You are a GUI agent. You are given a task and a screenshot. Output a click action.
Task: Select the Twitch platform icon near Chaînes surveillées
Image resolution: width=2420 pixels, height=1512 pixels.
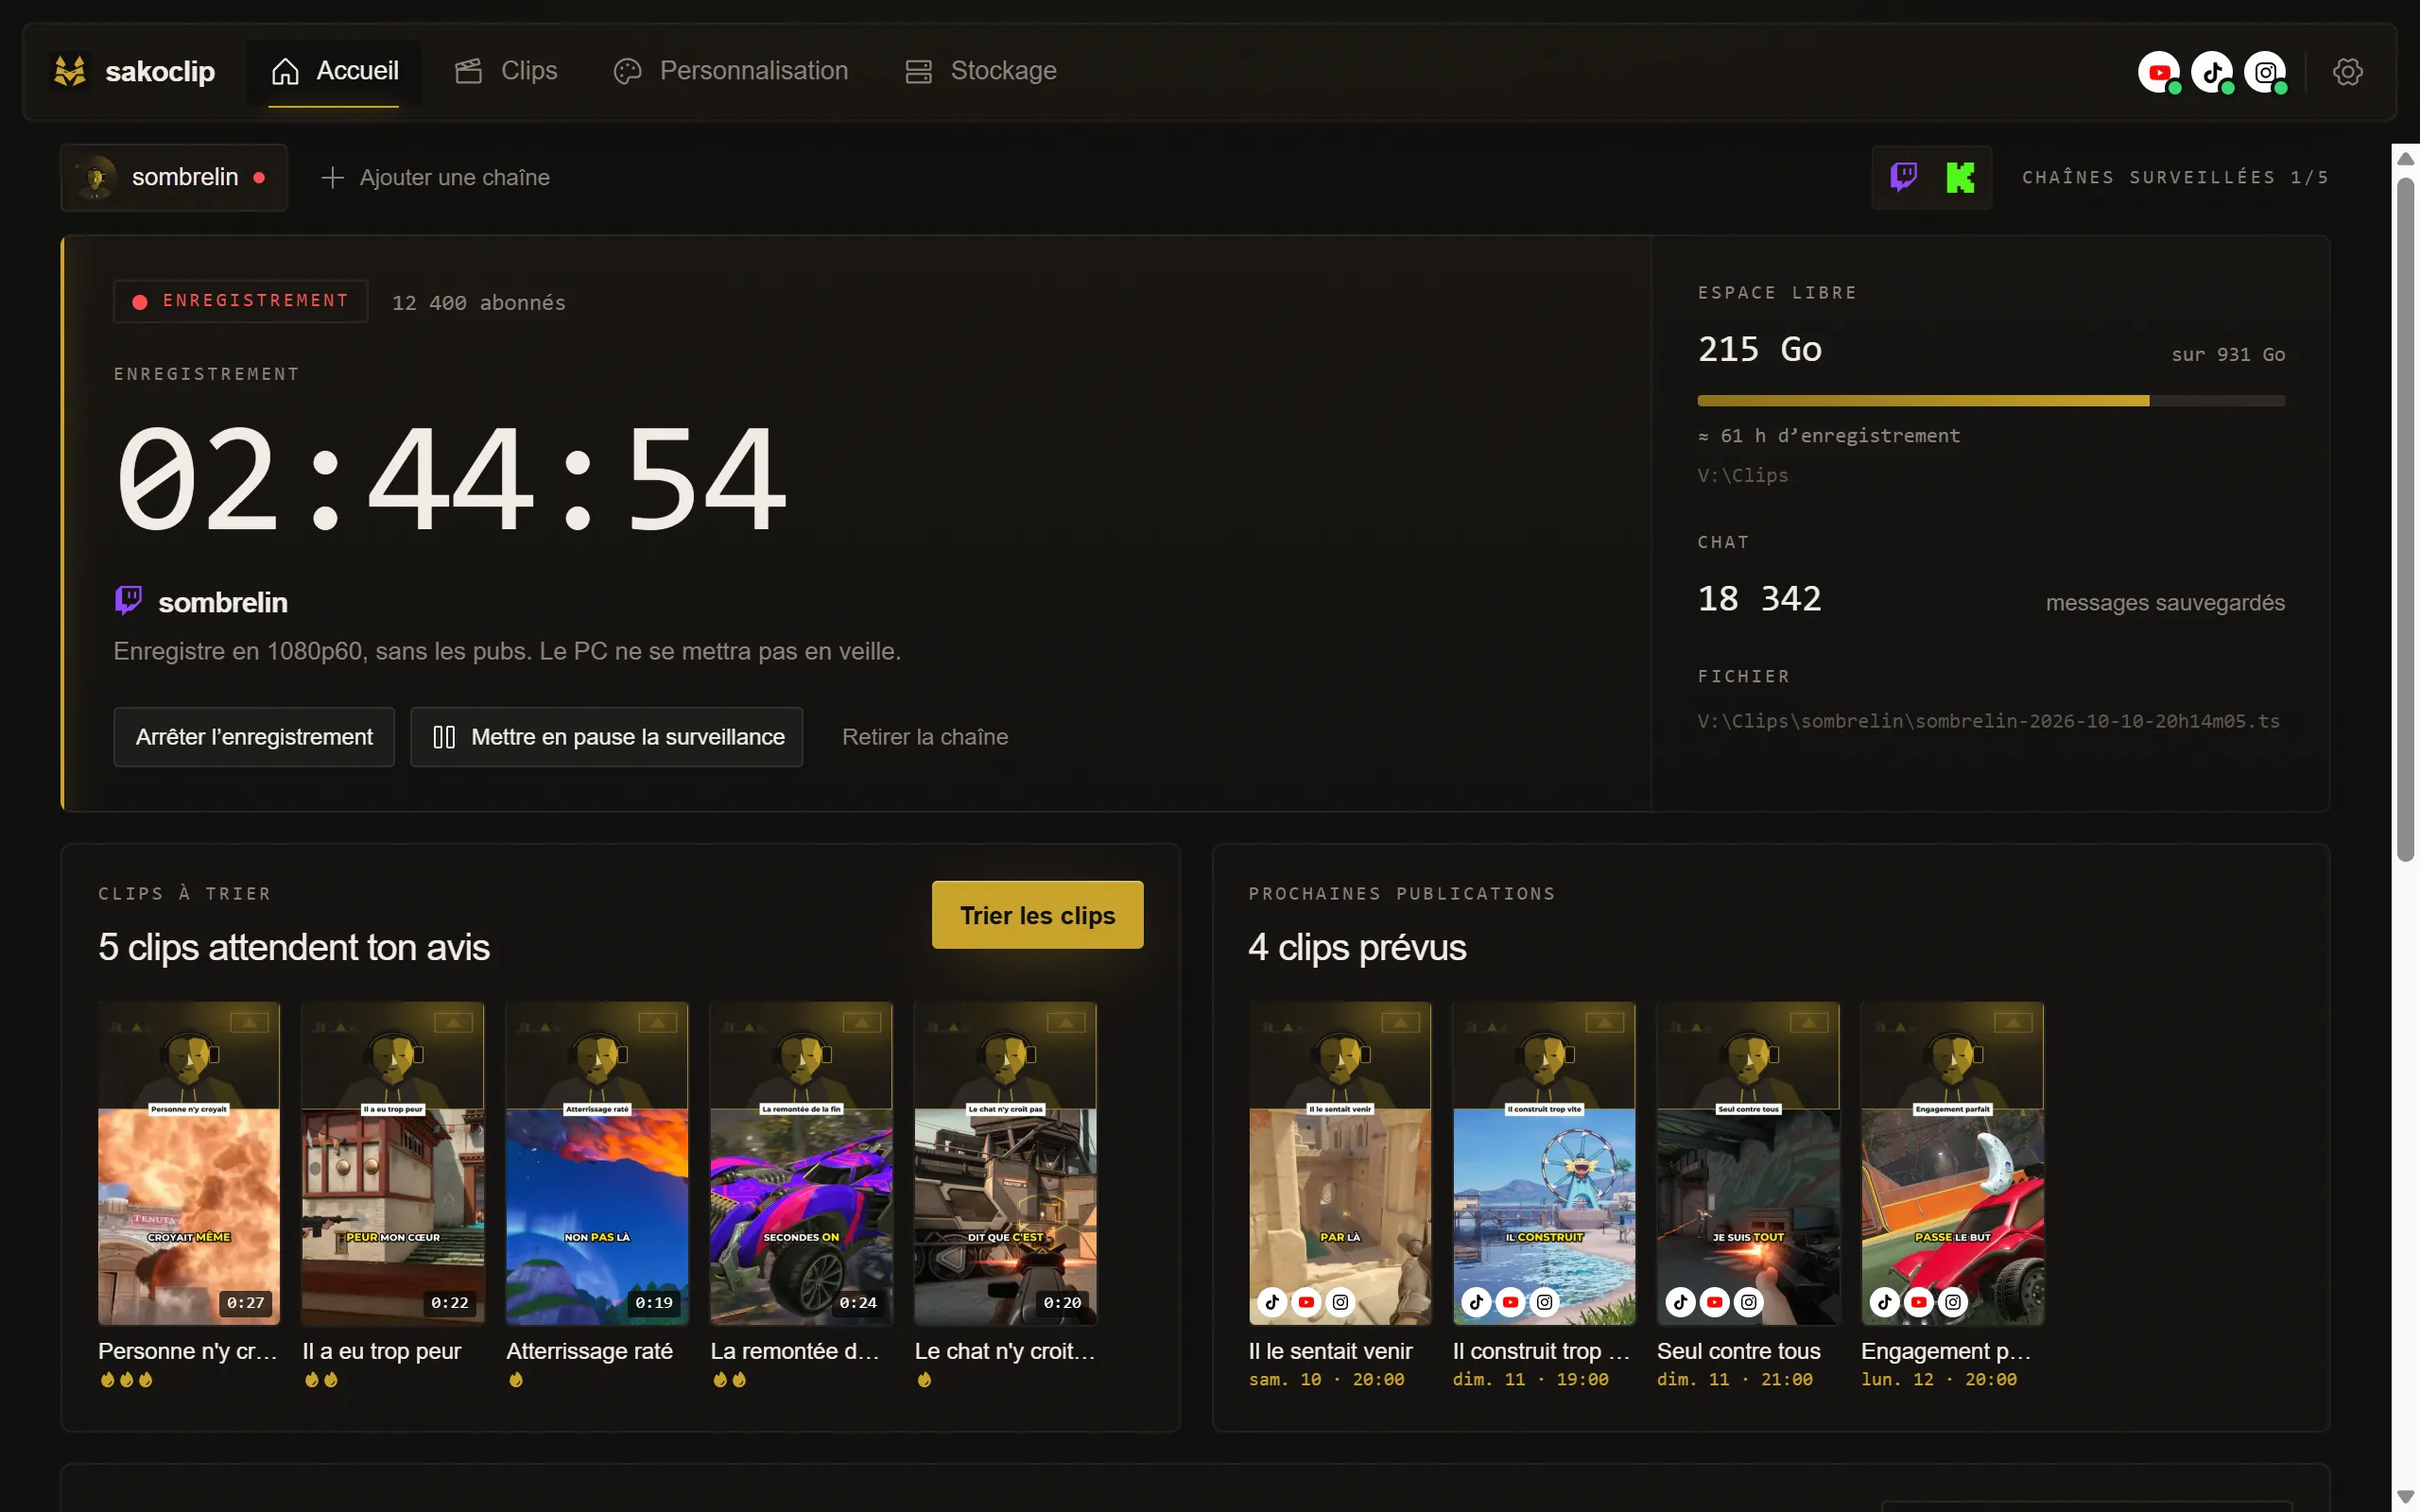coord(1903,177)
